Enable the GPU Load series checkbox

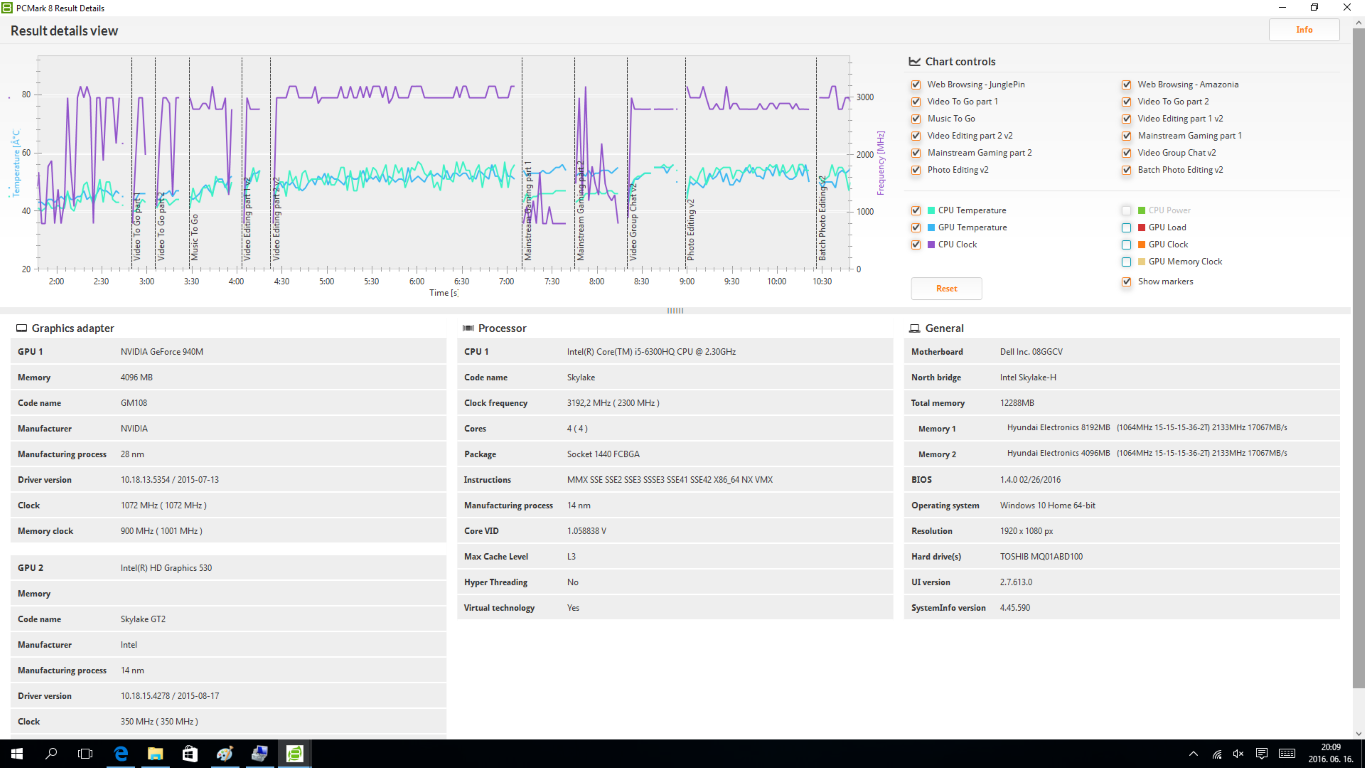pos(1127,228)
